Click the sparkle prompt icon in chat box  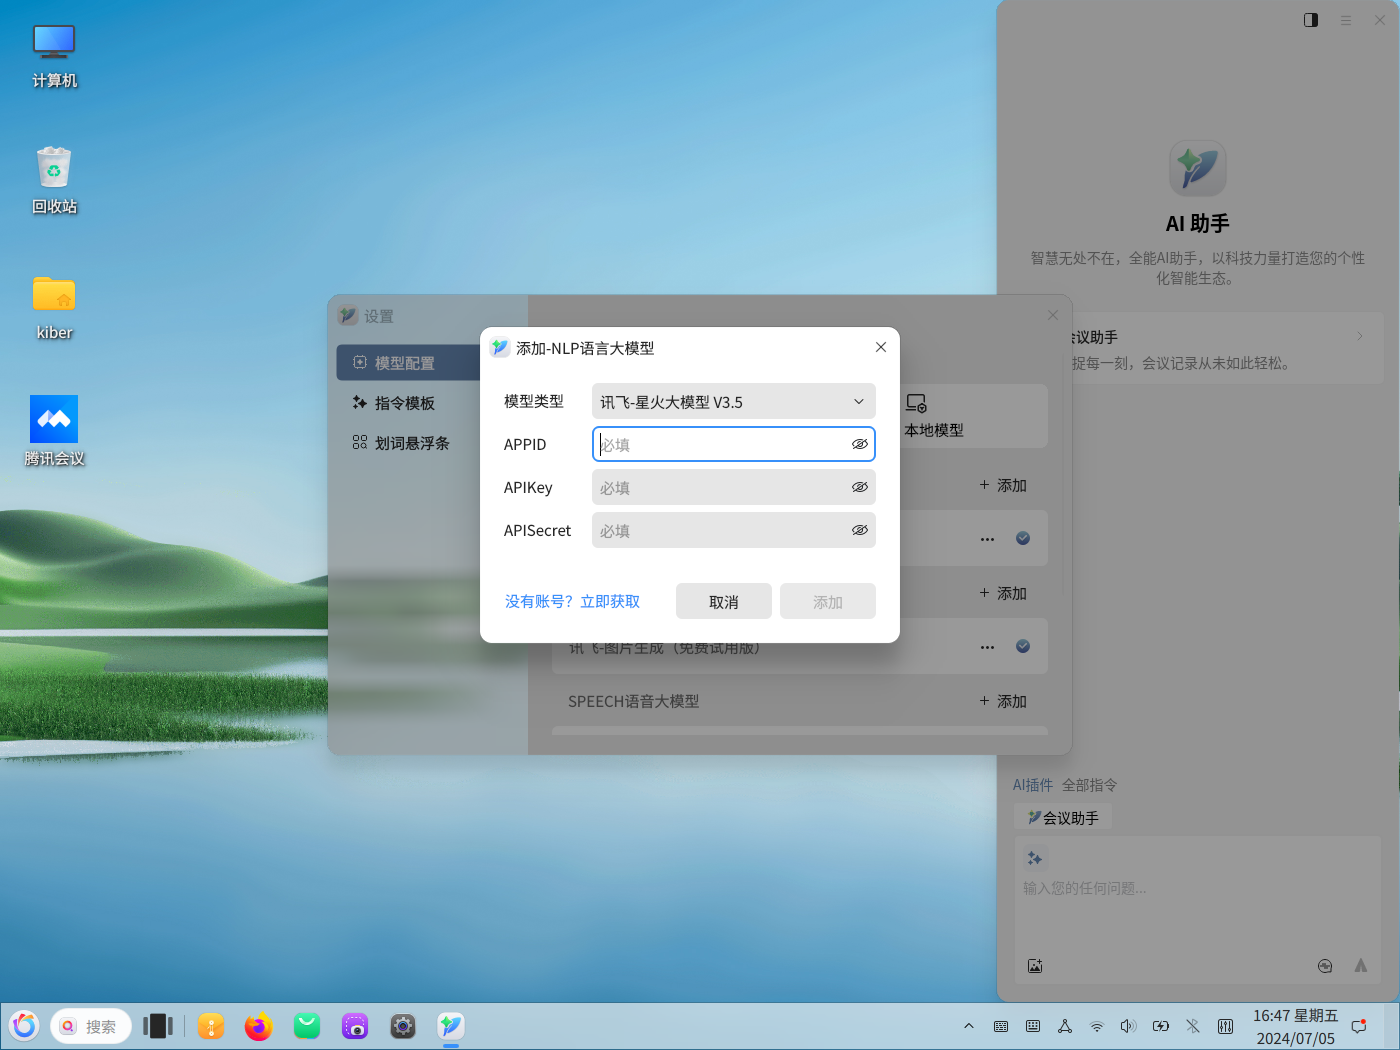tap(1035, 858)
